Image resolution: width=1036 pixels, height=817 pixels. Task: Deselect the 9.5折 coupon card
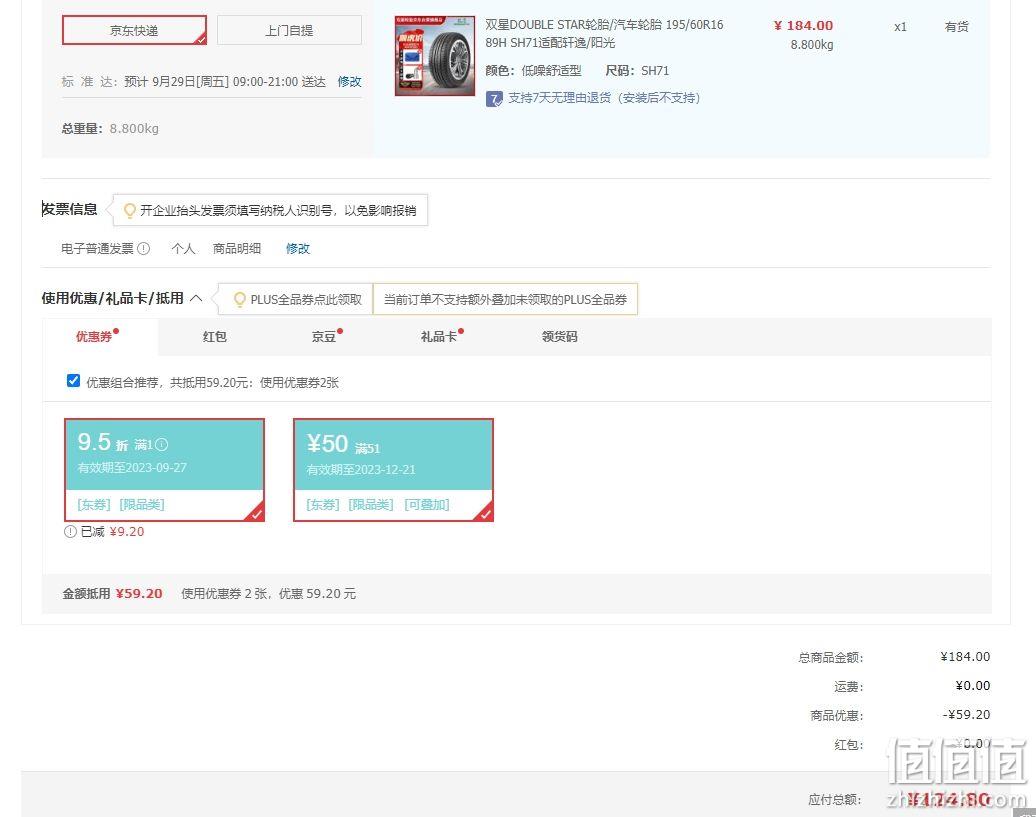tap(165, 470)
